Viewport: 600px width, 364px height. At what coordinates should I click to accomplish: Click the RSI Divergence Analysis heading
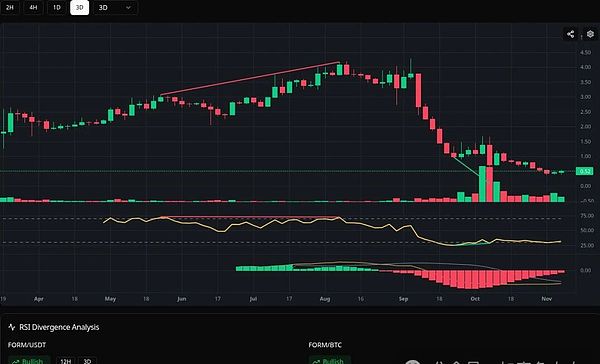[x=59, y=327]
